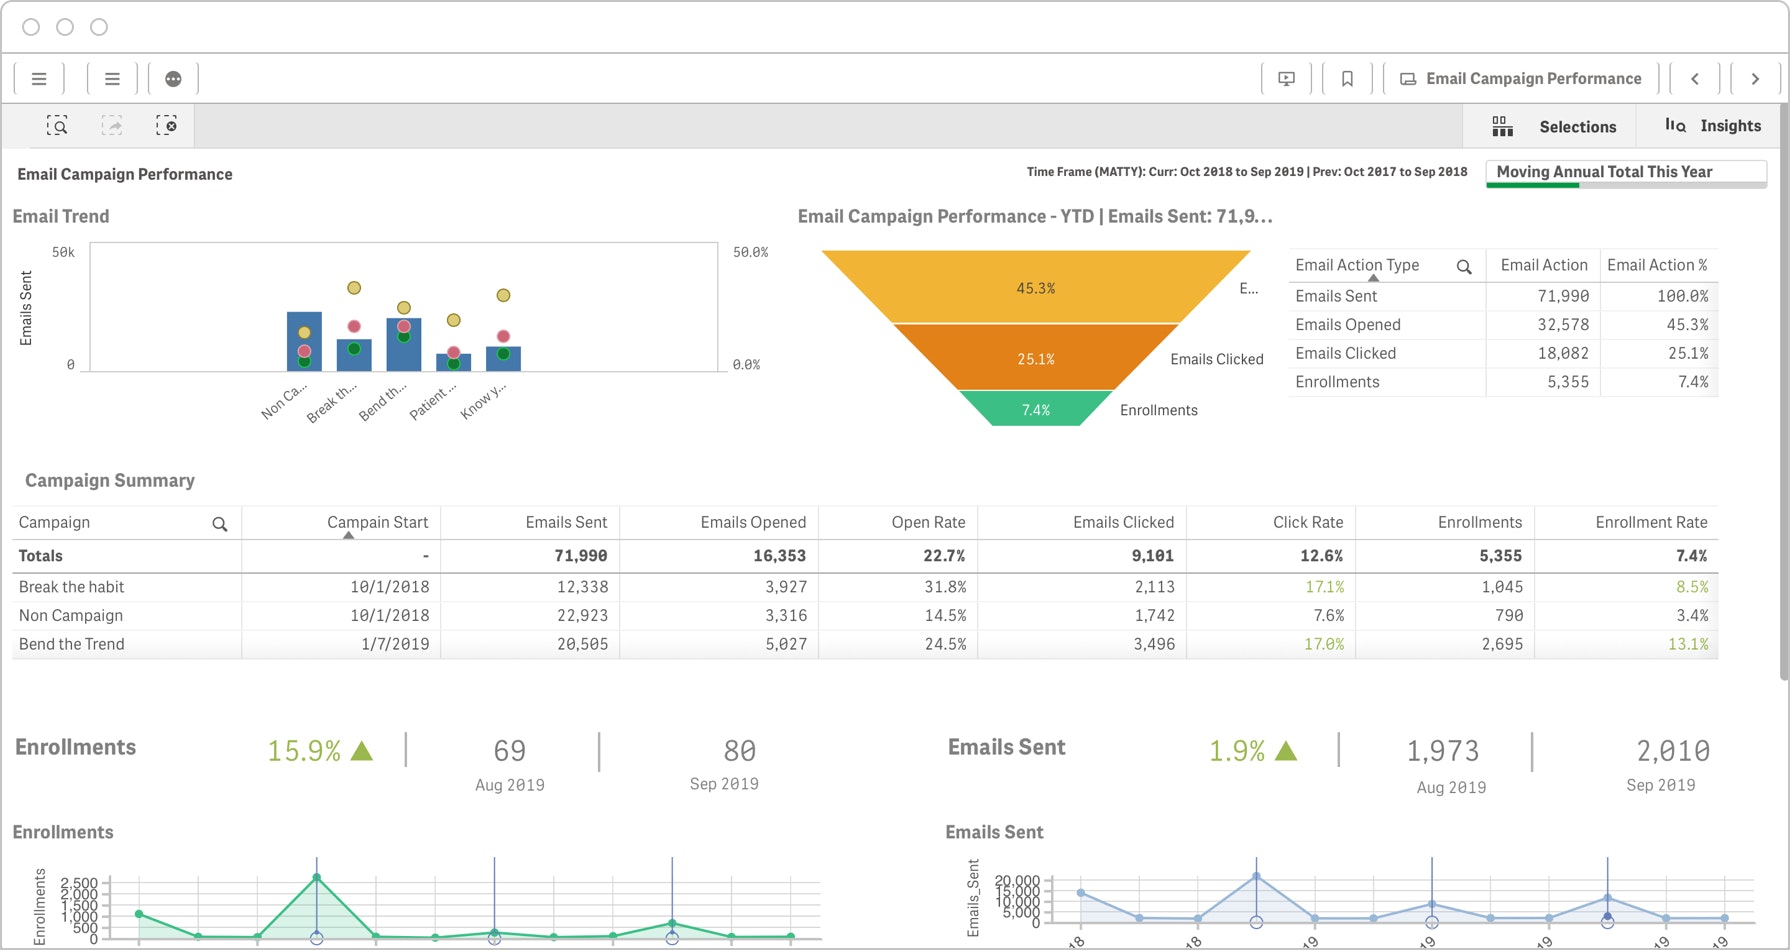
Task: Open the Insights advisor
Action: click(x=1712, y=126)
